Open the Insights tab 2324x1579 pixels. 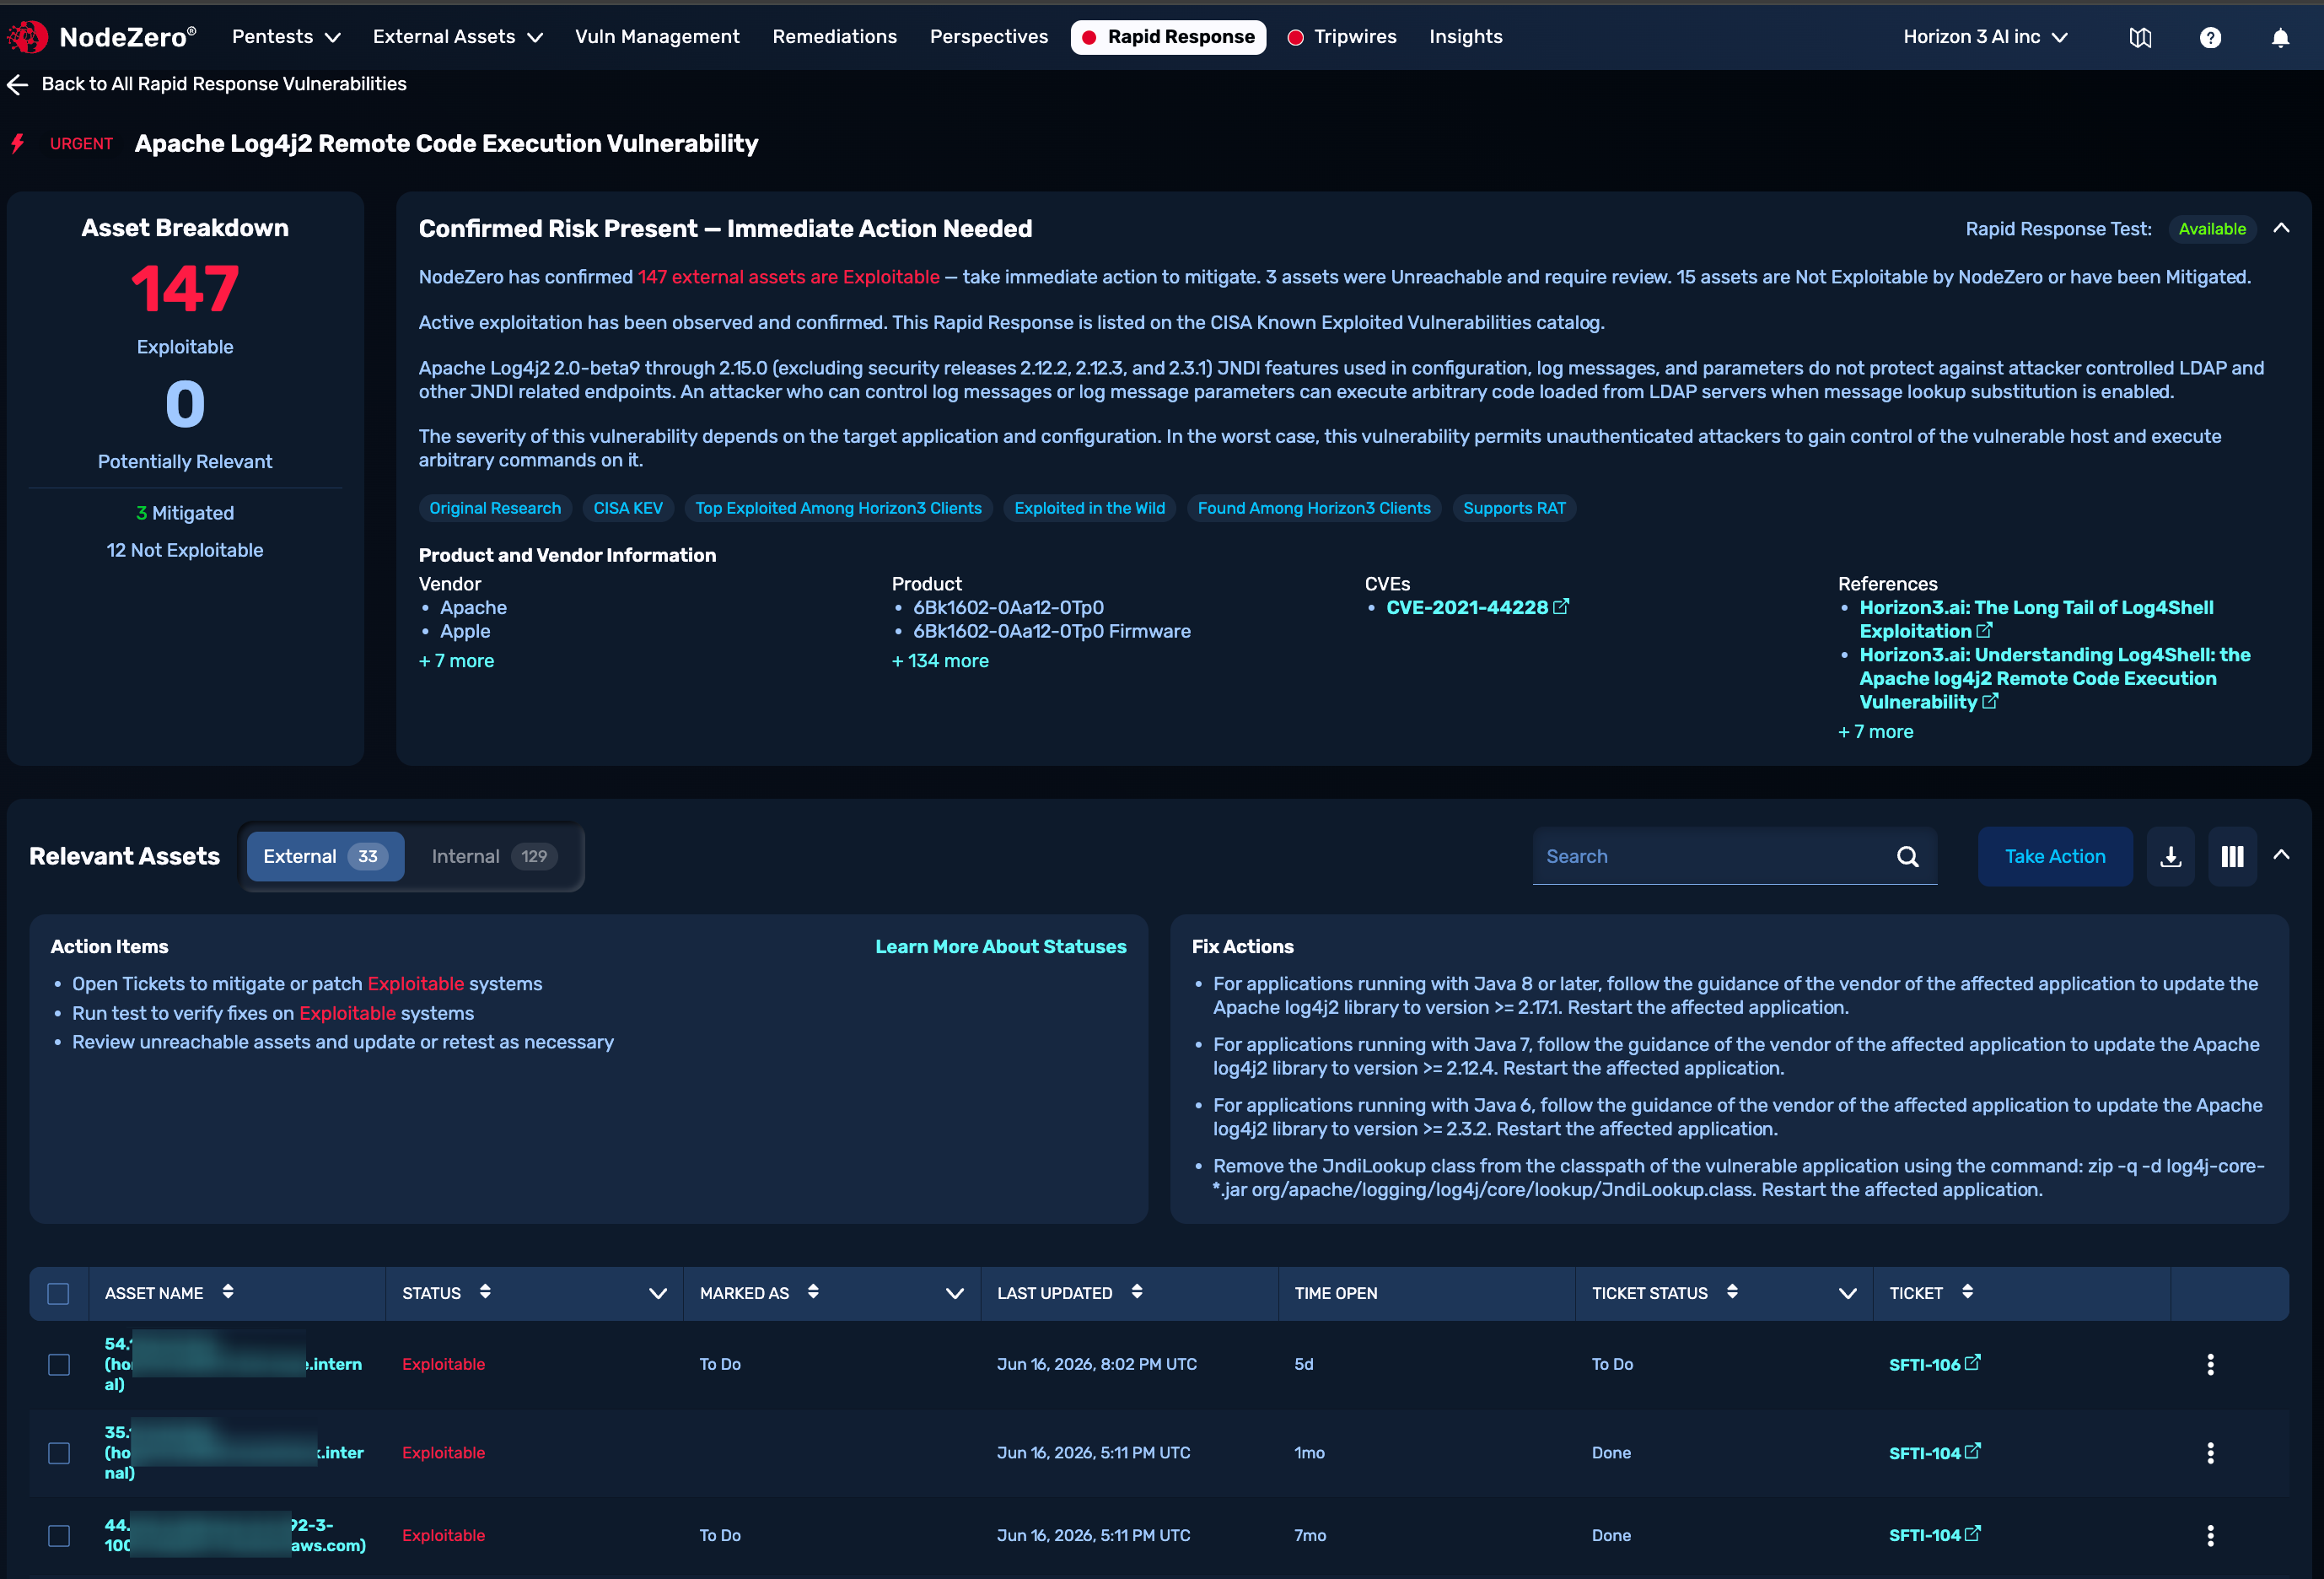[1465, 37]
